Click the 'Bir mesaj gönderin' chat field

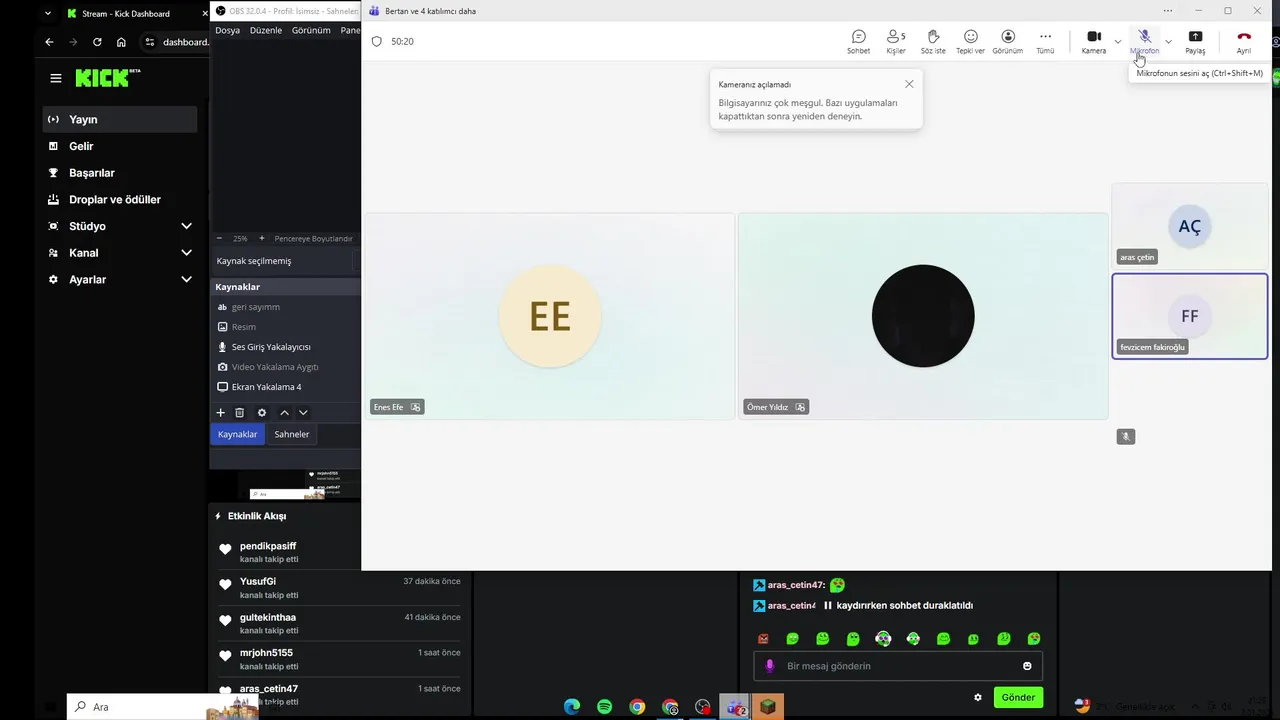tap(898, 666)
